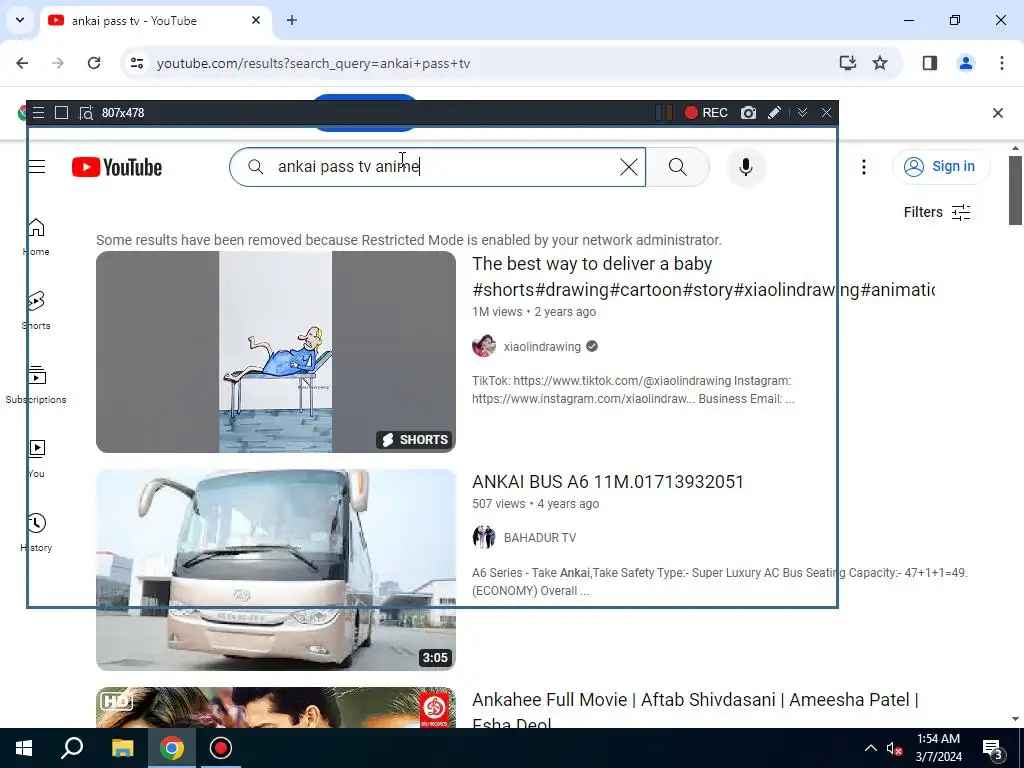Start voice search with the microphone

point(745,167)
